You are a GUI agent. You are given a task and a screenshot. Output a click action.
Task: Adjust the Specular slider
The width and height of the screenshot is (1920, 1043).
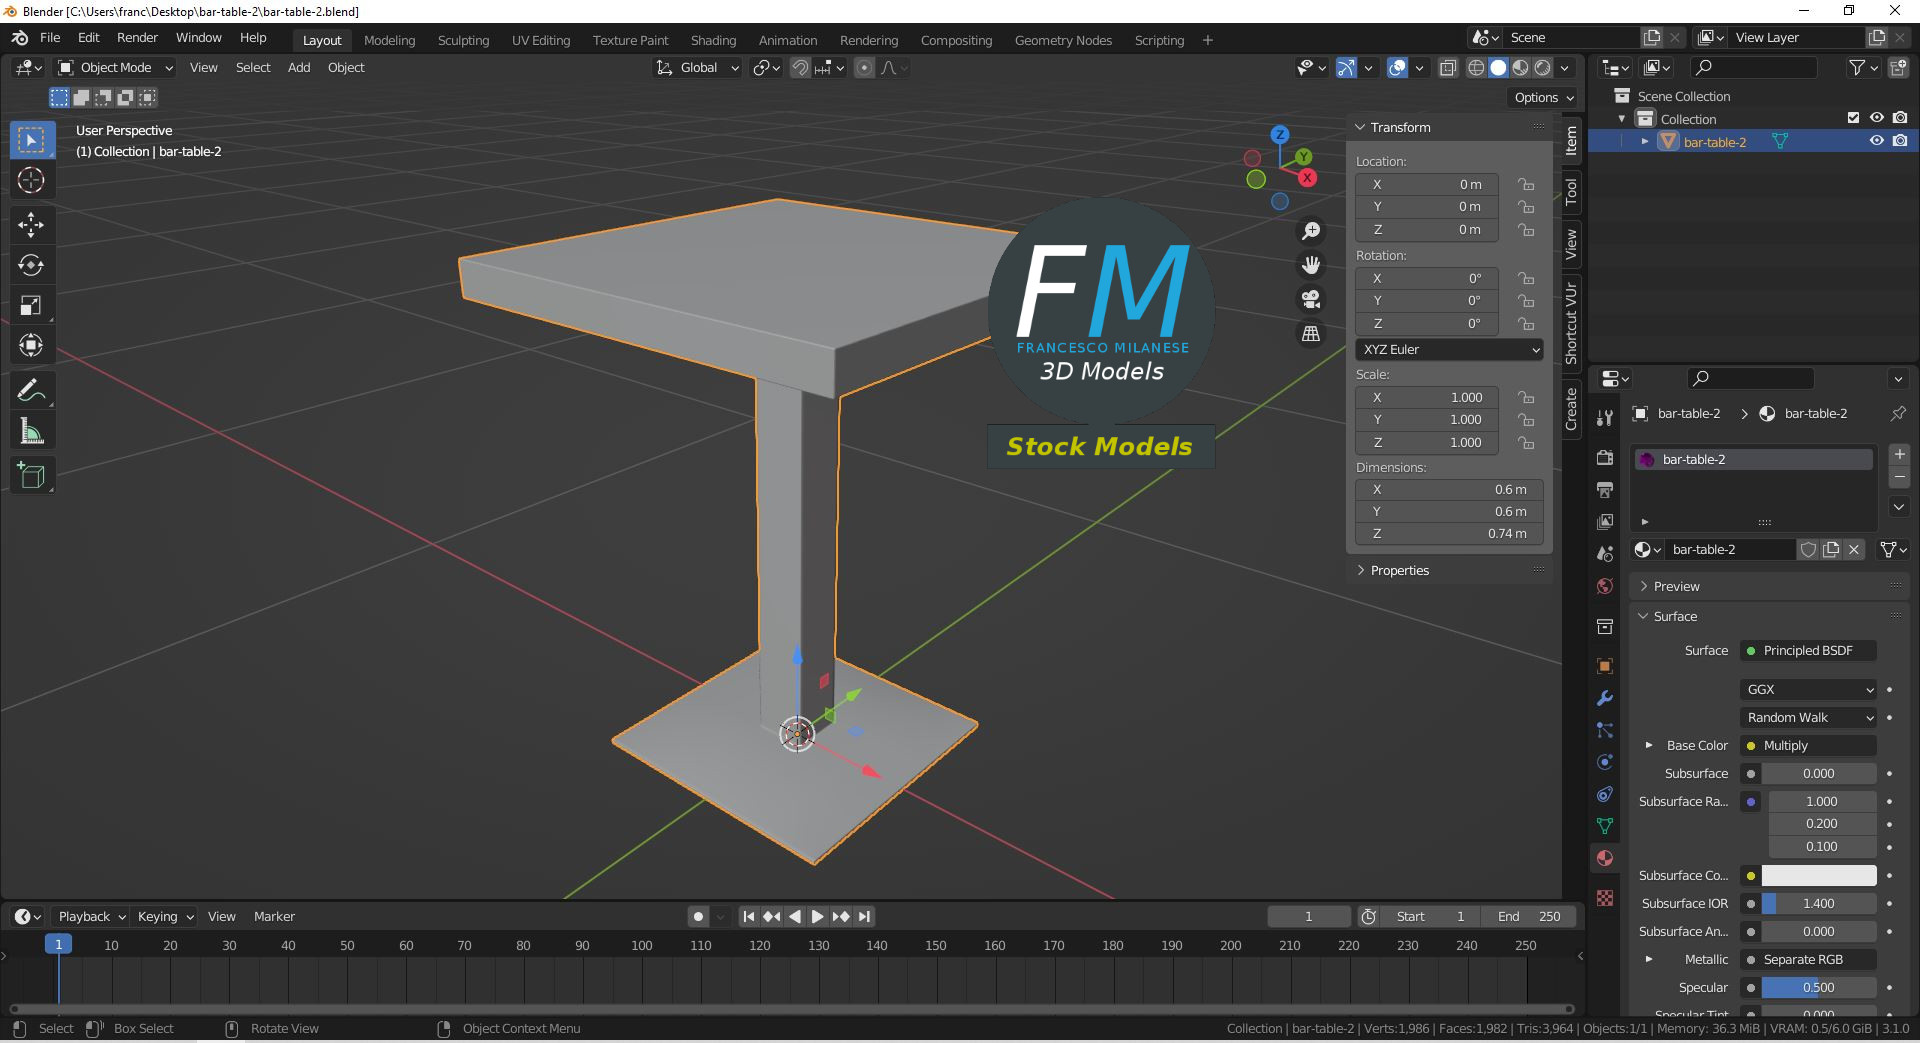point(1818,988)
